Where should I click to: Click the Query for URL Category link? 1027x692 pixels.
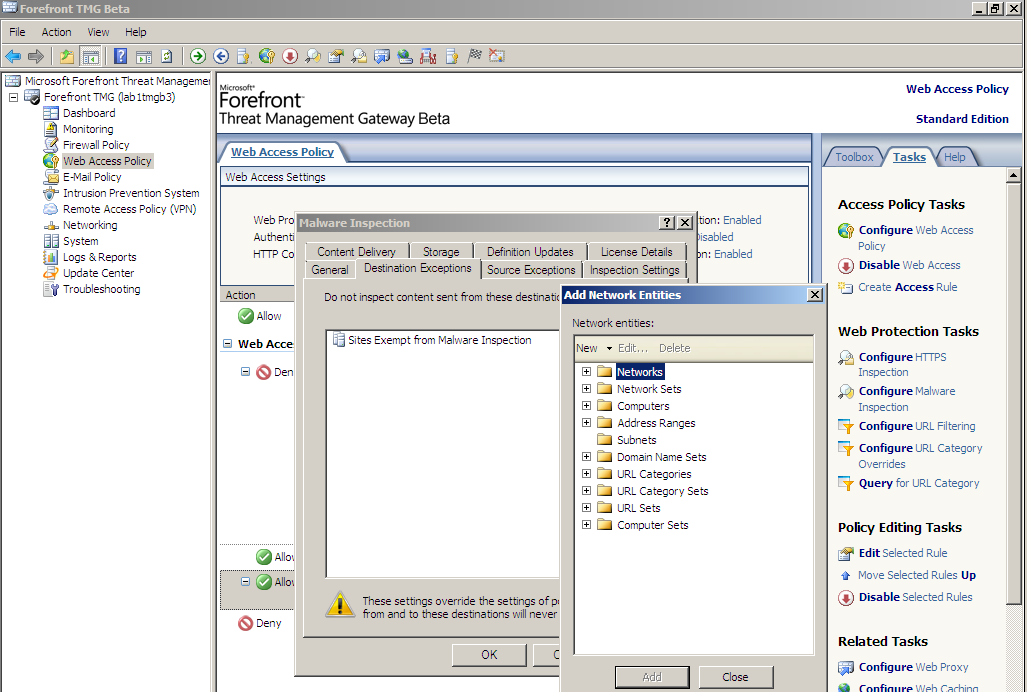pos(919,483)
